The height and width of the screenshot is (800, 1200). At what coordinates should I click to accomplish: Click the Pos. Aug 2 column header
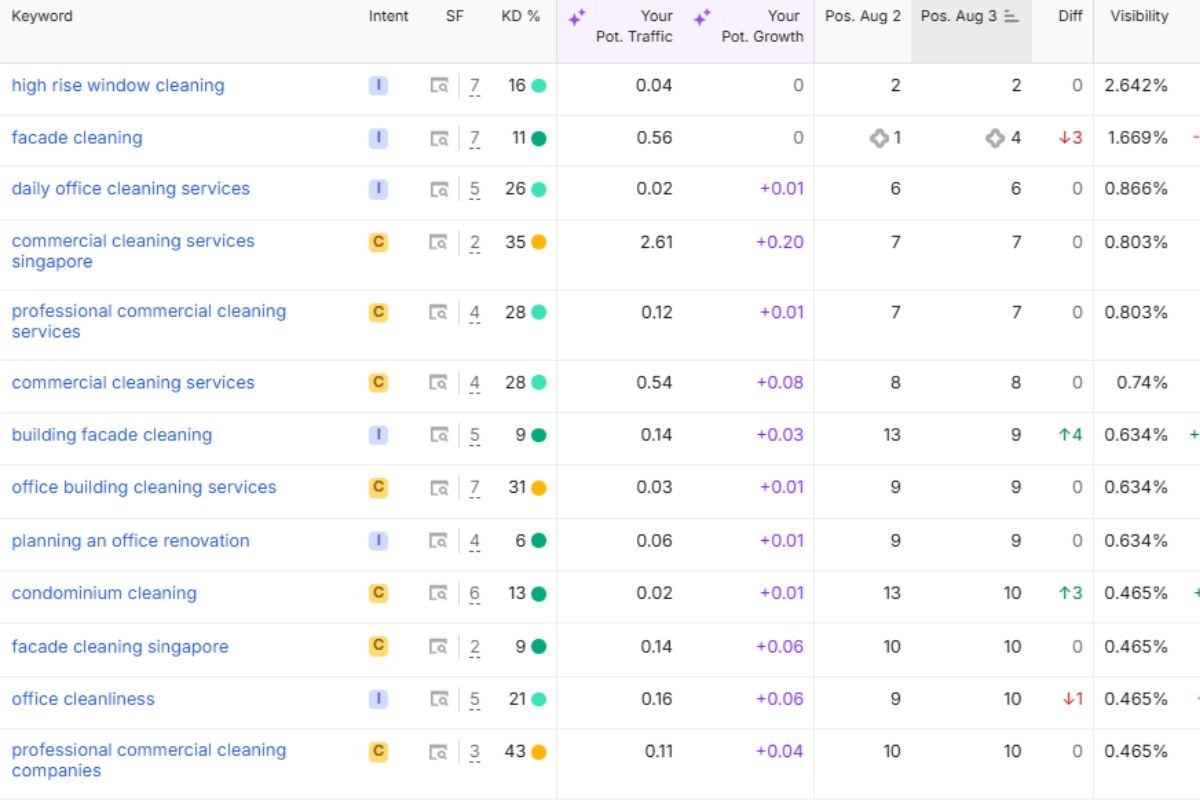[862, 16]
